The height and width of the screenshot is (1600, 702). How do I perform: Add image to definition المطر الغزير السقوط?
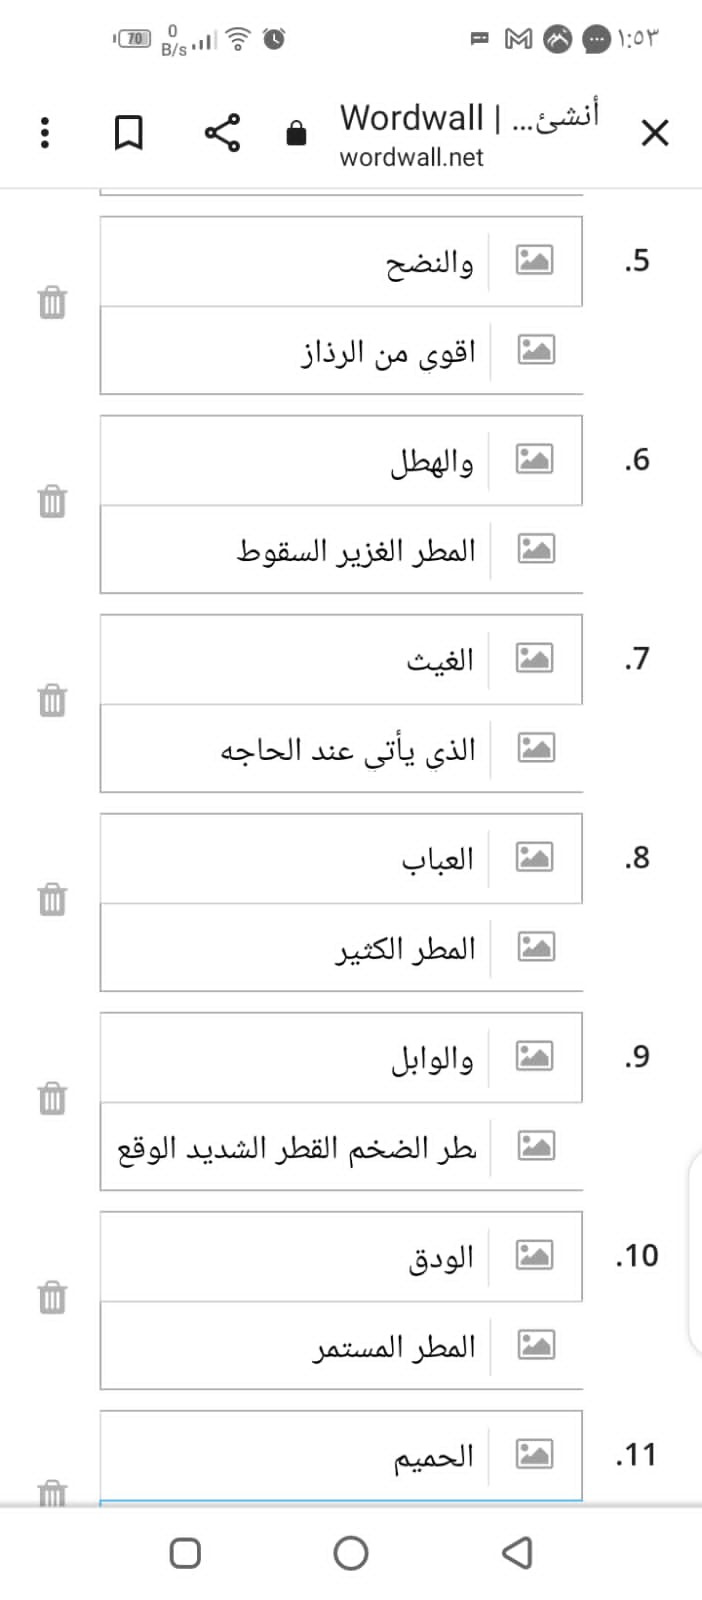coord(536,549)
